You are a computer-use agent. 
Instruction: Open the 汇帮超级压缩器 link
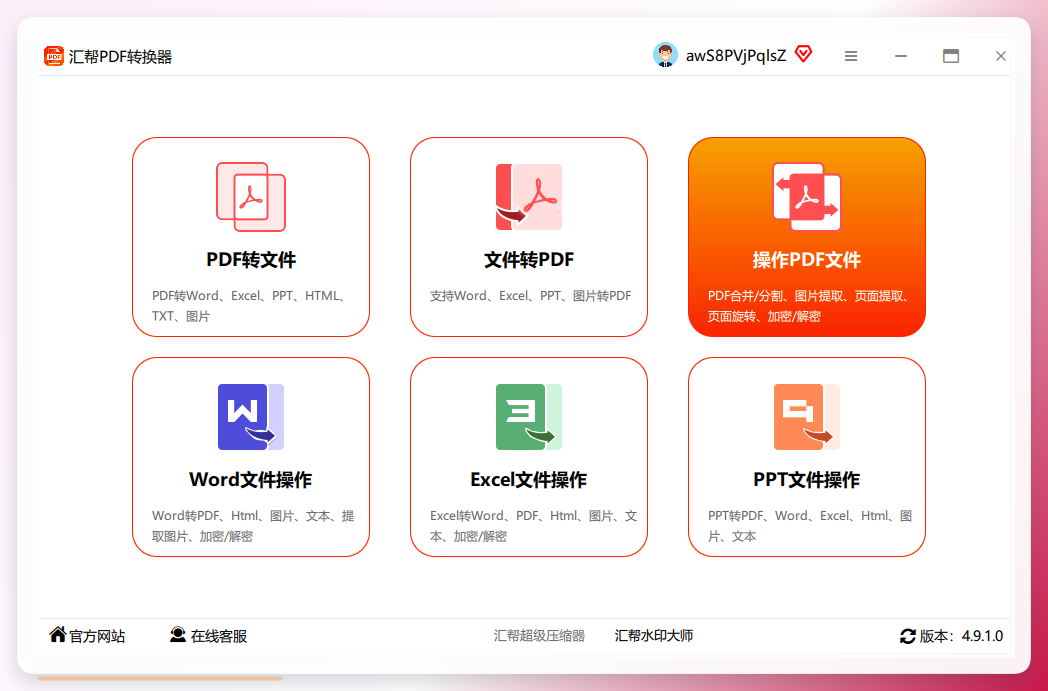539,636
